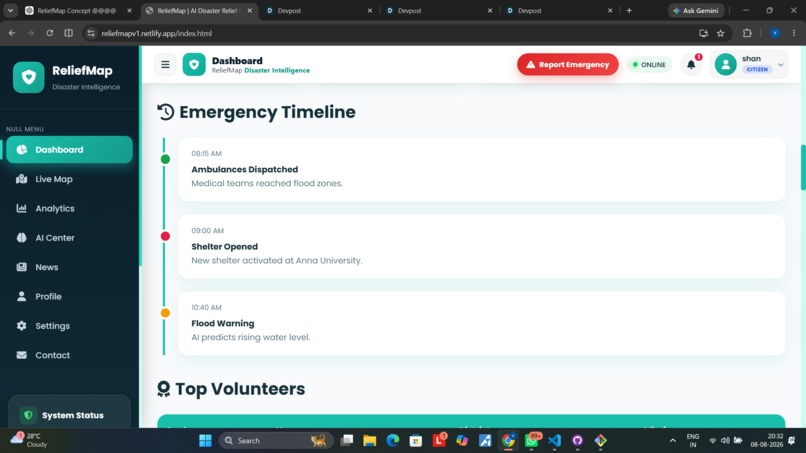Open VS Code from taskbar
This screenshot has height=453, width=806.
[554, 441]
